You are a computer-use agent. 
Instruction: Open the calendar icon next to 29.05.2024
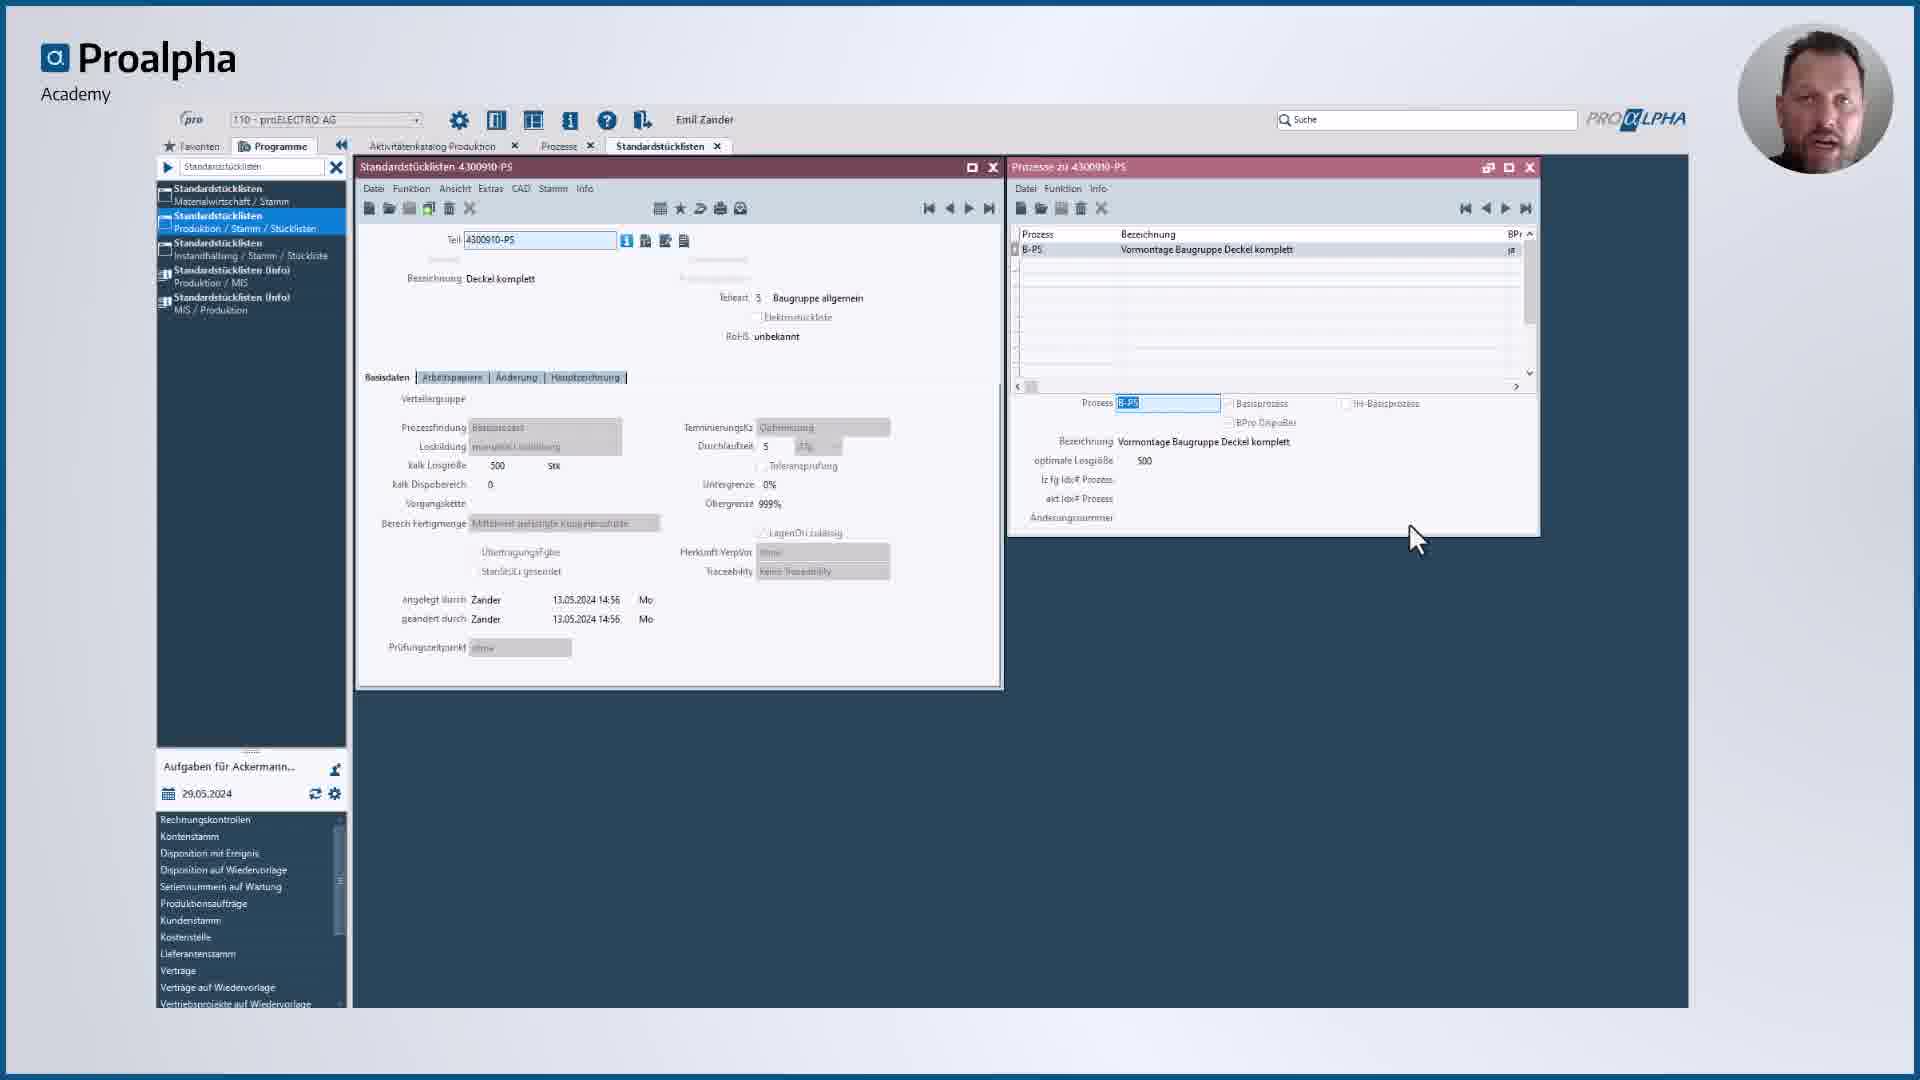168,793
